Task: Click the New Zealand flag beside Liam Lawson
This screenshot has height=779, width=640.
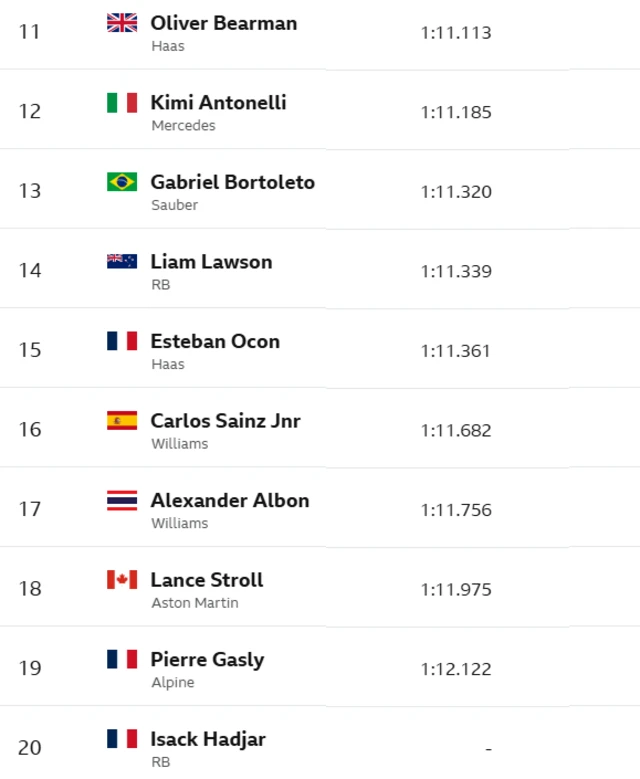Action: [122, 261]
